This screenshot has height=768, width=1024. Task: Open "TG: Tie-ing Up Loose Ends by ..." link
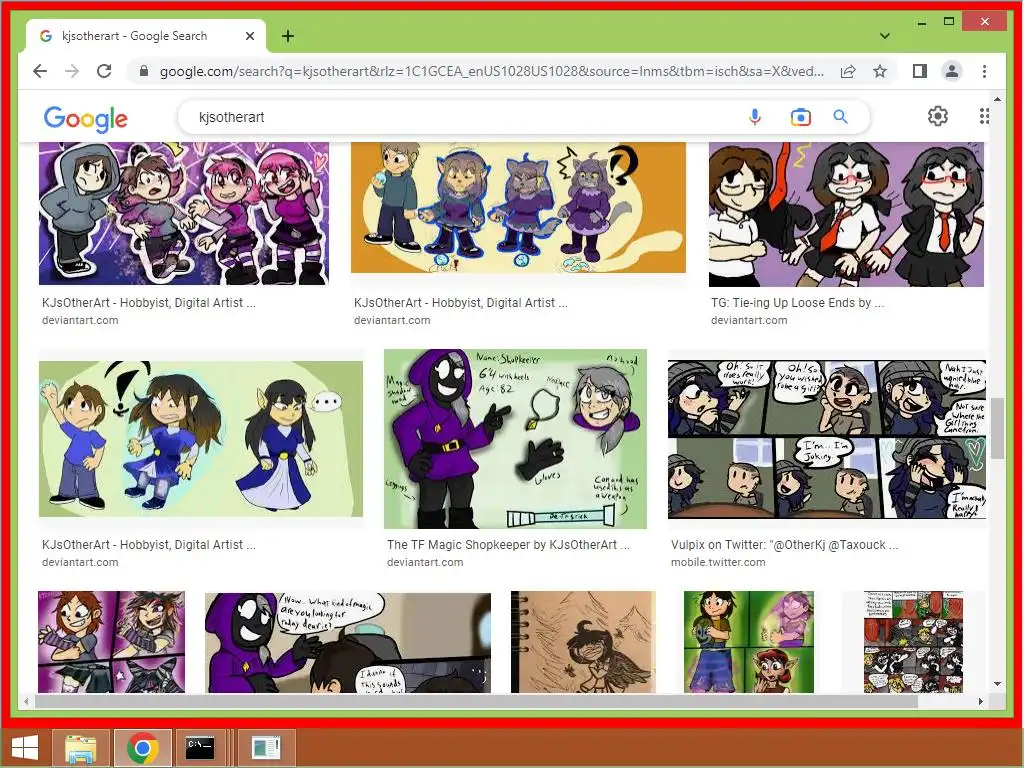pyautogui.click(x=797, y=303)
